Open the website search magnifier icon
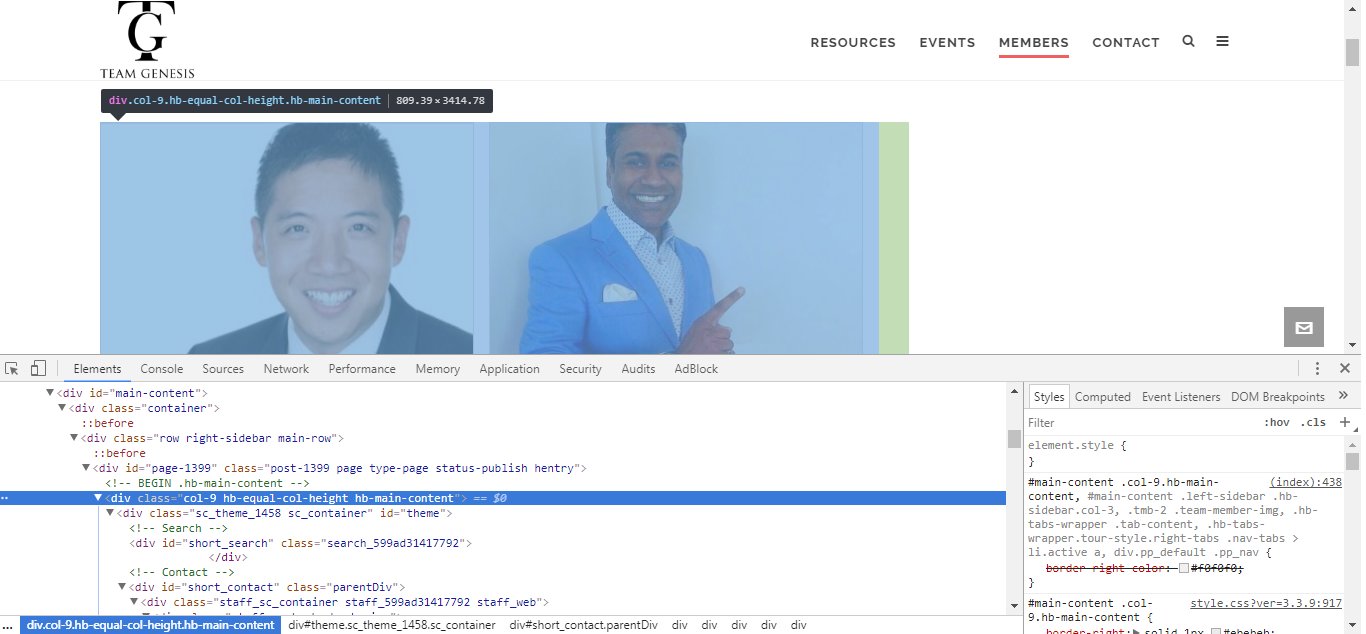Image resolution: width=1366 pixels, height=634 pixels. (1188, 42)
